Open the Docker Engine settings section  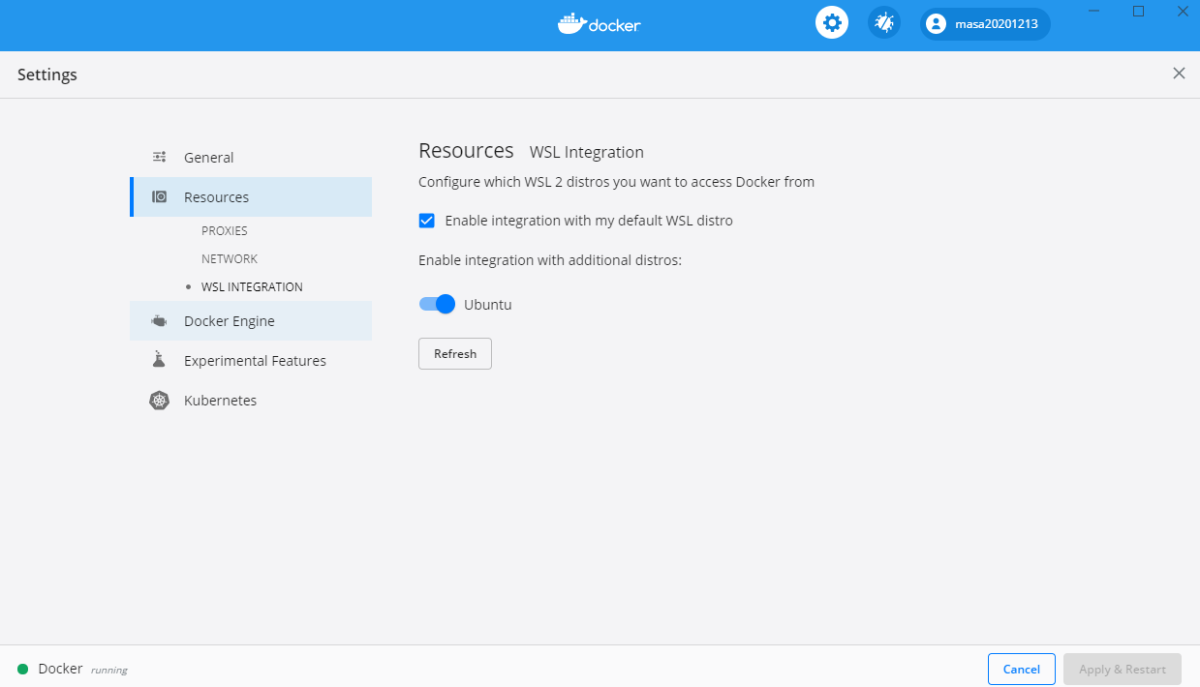251,321
